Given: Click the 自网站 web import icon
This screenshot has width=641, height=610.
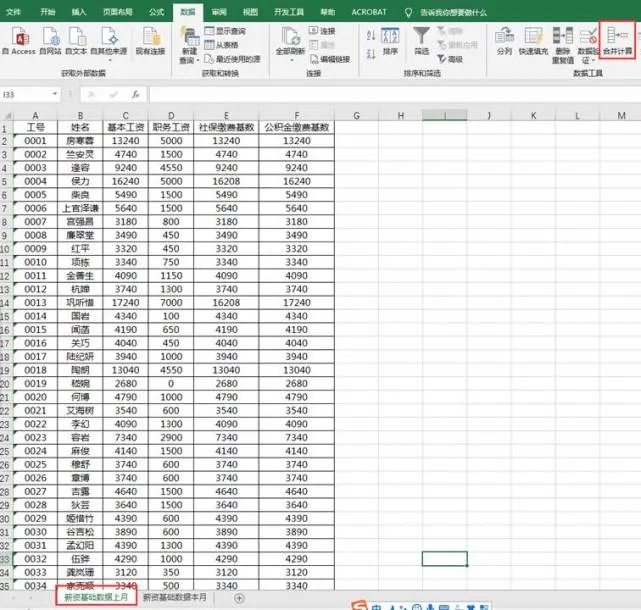Looking at the screenshot, I should [x=51, y=41].
